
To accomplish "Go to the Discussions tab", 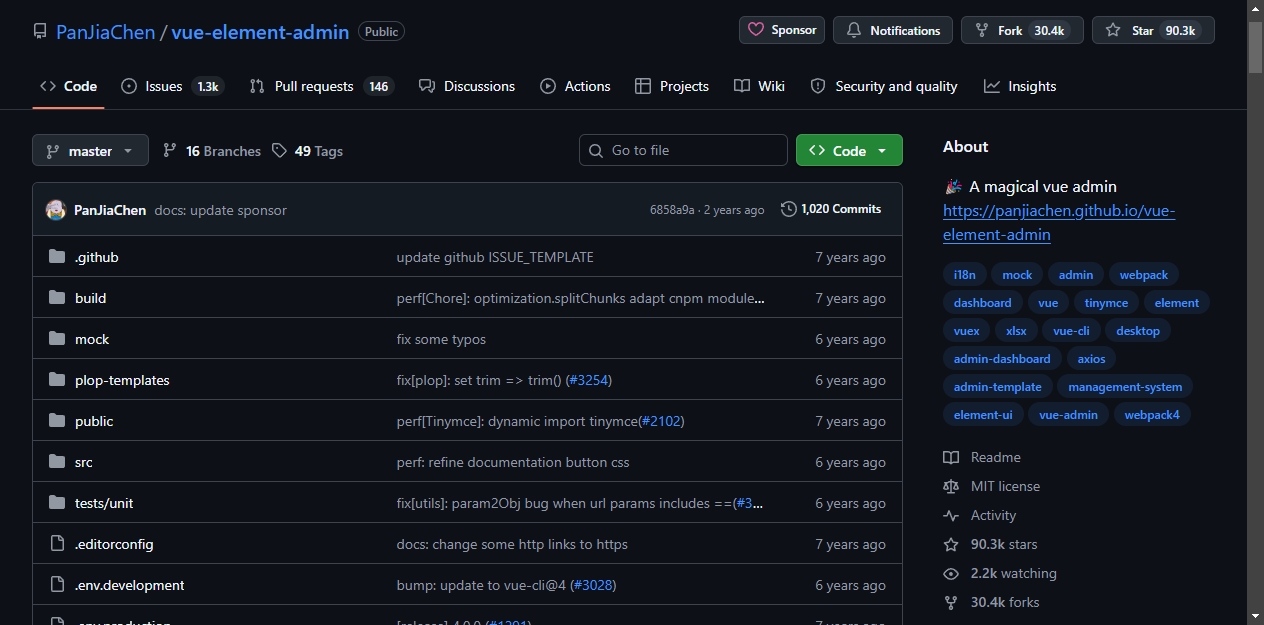I will point(467,86).
